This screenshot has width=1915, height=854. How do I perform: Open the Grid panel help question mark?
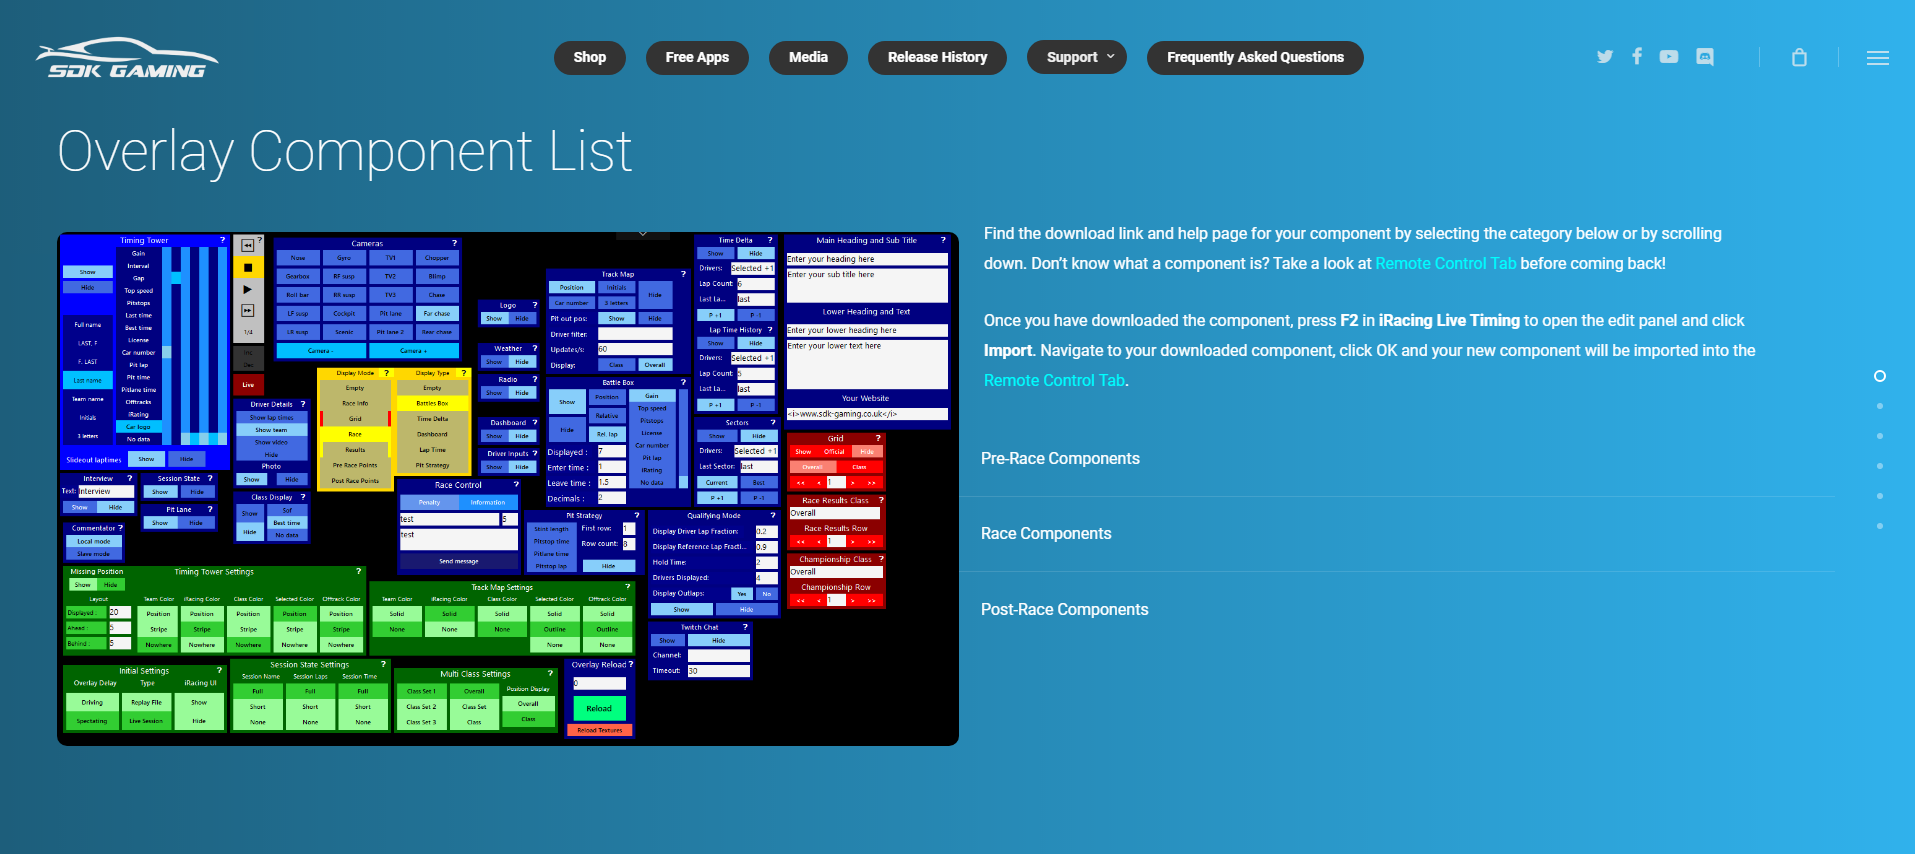[x=878, y=438]
